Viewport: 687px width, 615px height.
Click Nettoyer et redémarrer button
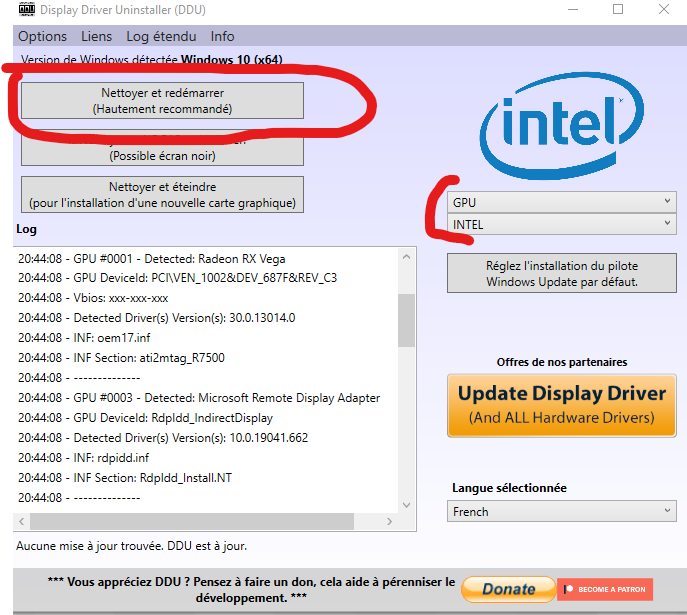pos(162,101)
